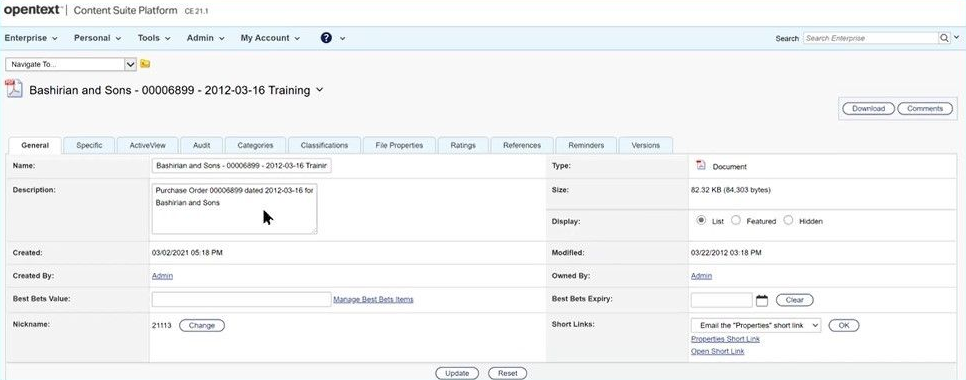This screenshot has width=966, height=380.
Task: Click the Name input field
Action: pyautogui.click(x=242, y=166)
